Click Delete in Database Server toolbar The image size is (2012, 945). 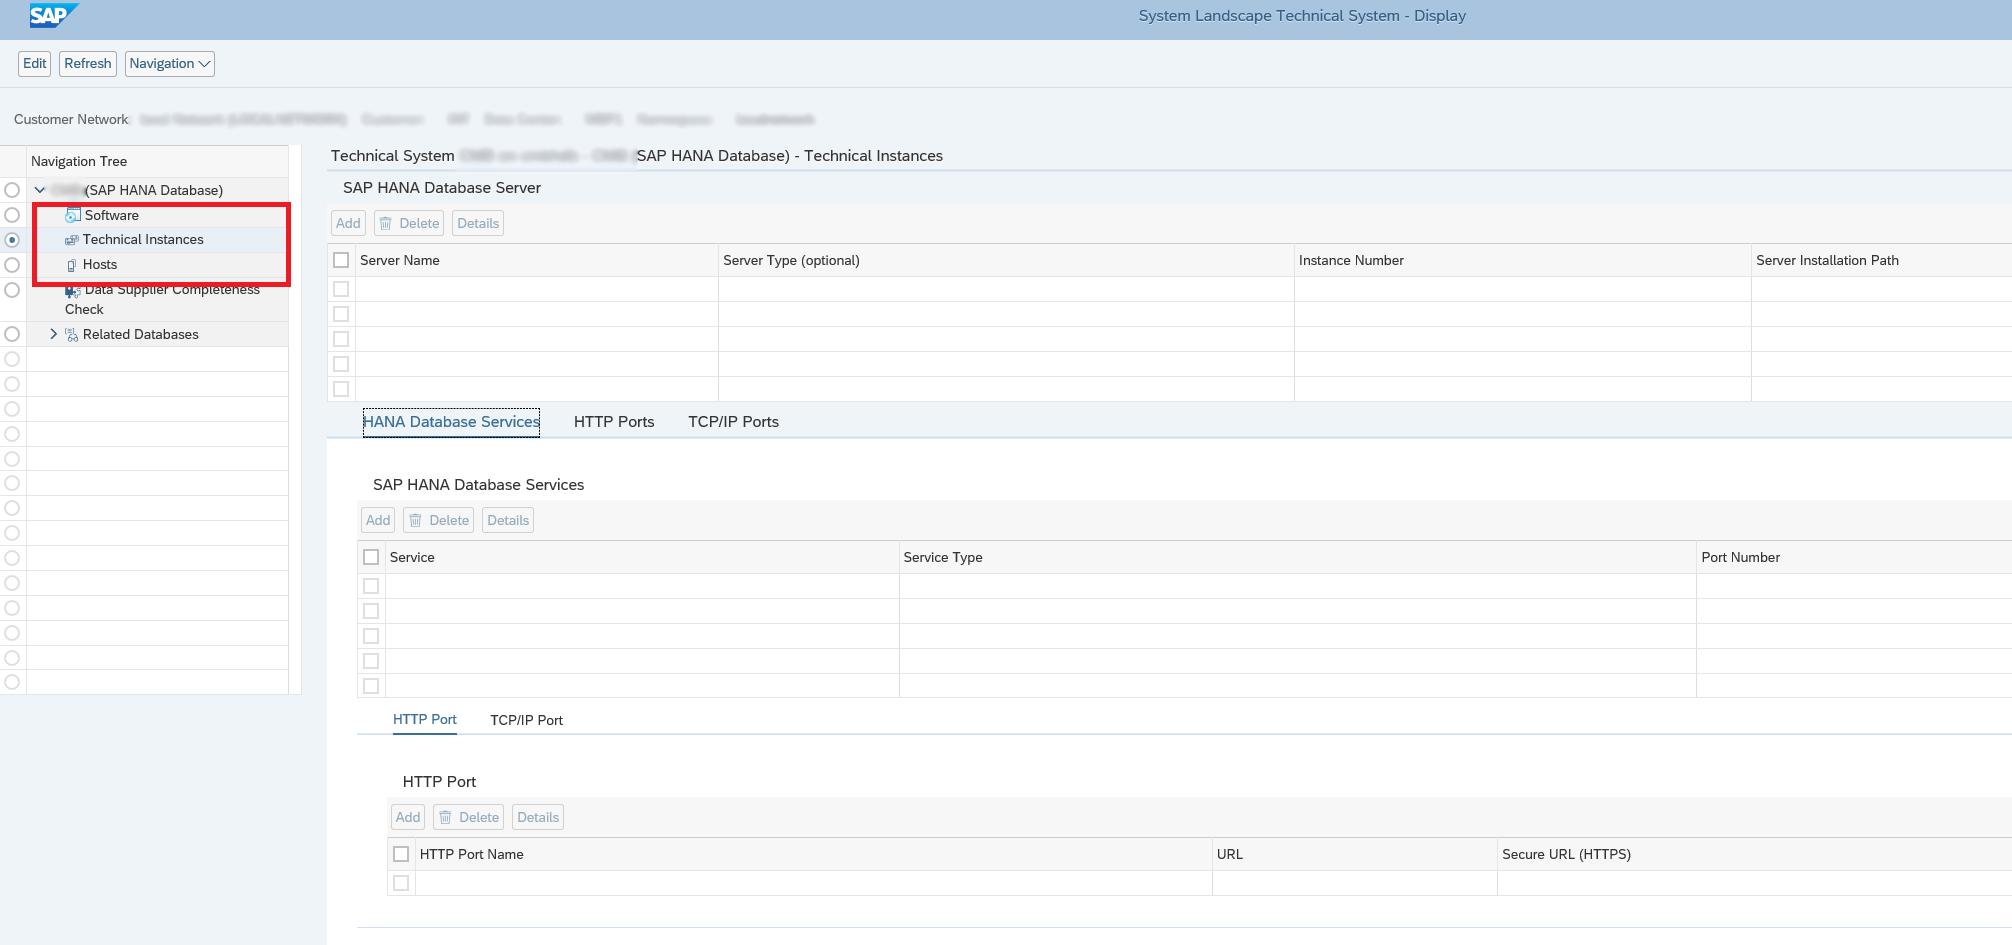[x=410, y=223]
